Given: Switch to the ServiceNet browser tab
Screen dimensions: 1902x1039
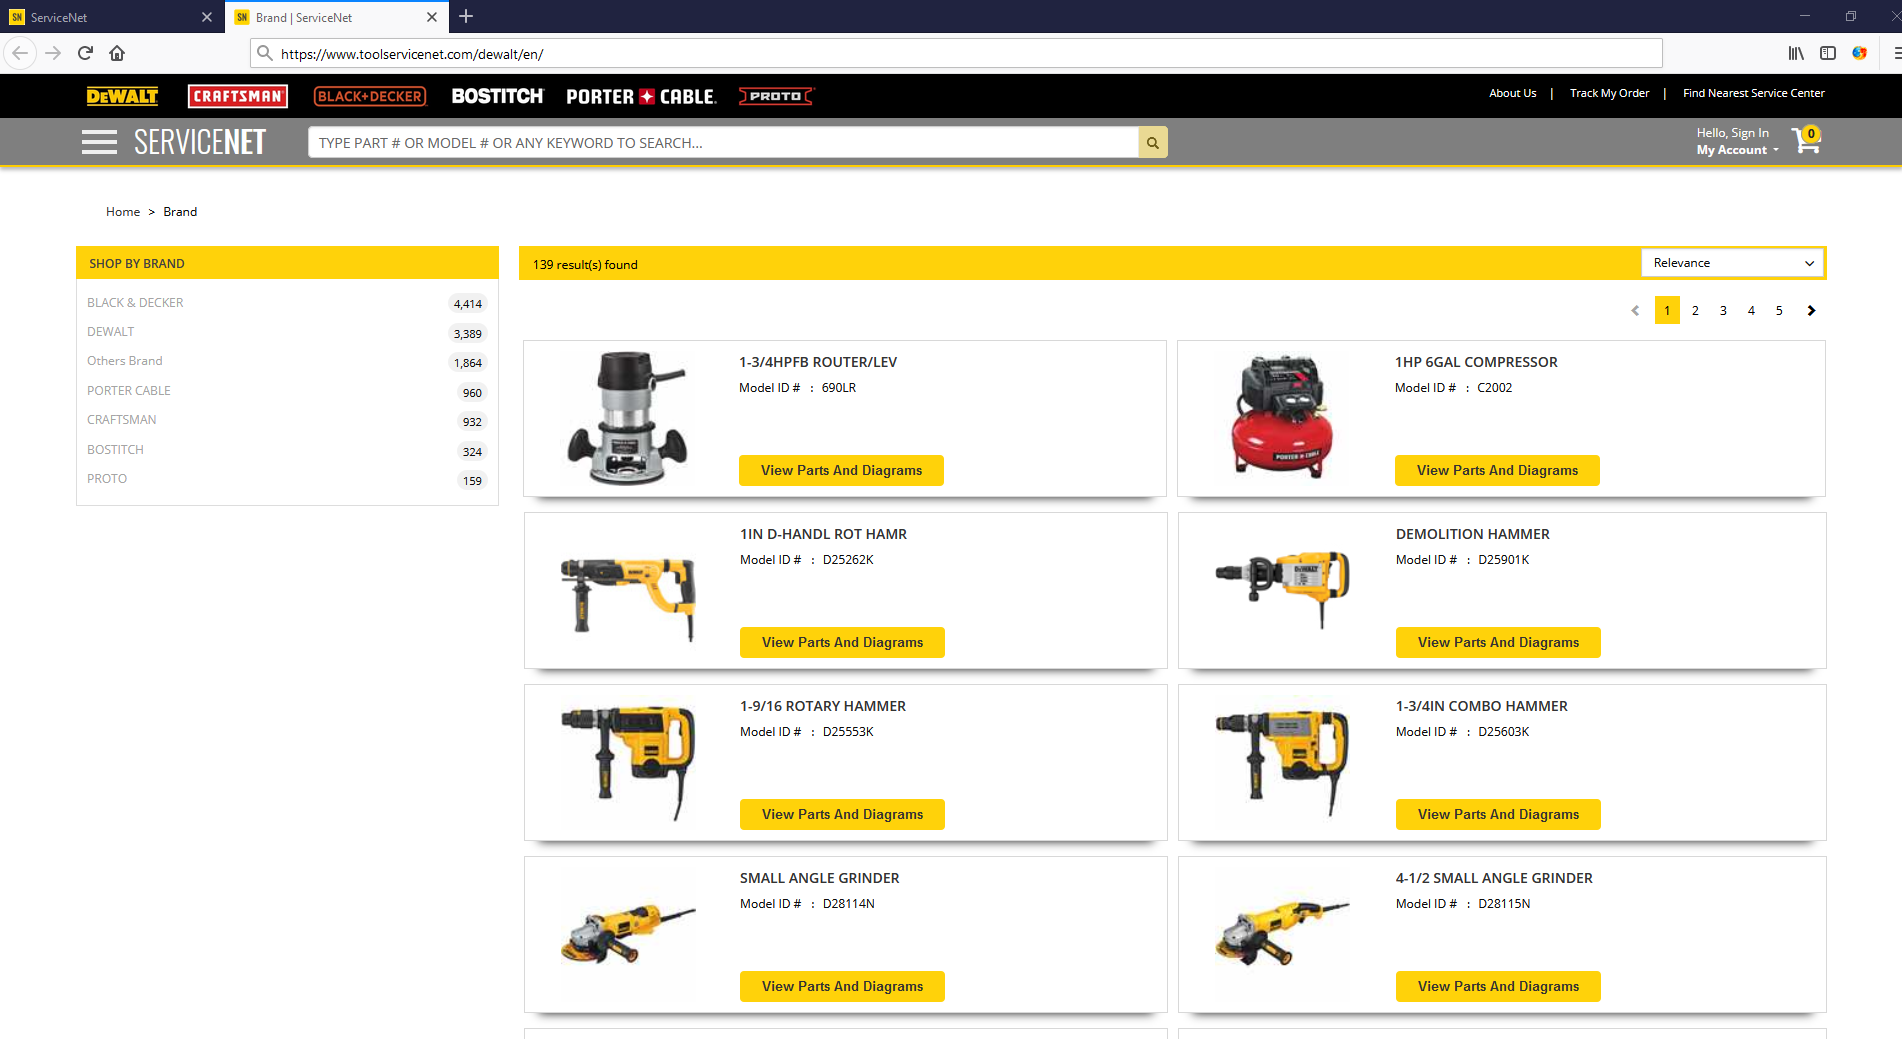Looking at the screenshot, I should click(100, 17).
